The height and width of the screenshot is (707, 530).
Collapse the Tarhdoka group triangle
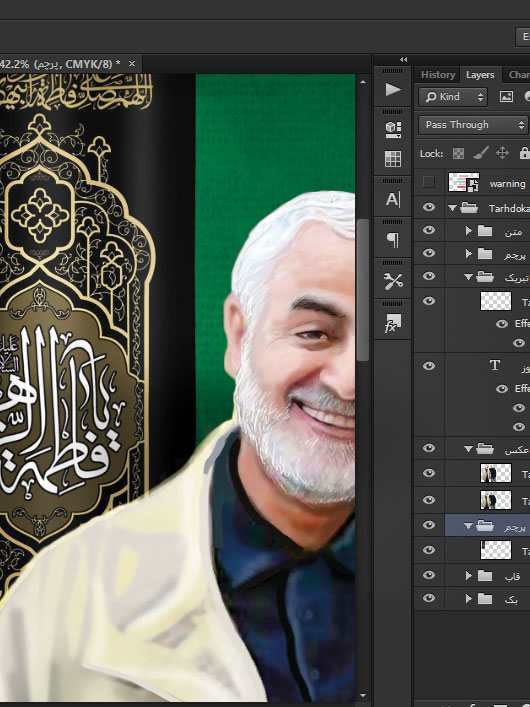[452, 208]
